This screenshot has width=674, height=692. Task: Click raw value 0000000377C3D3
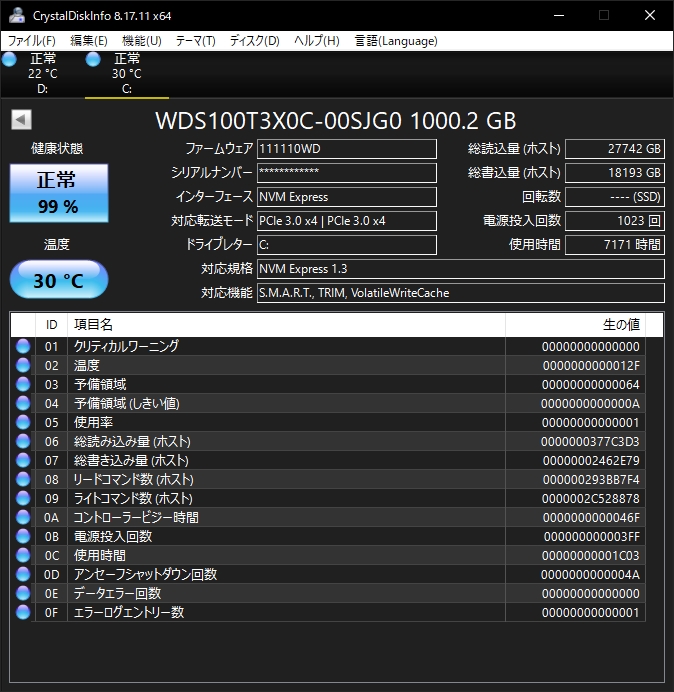591,441
